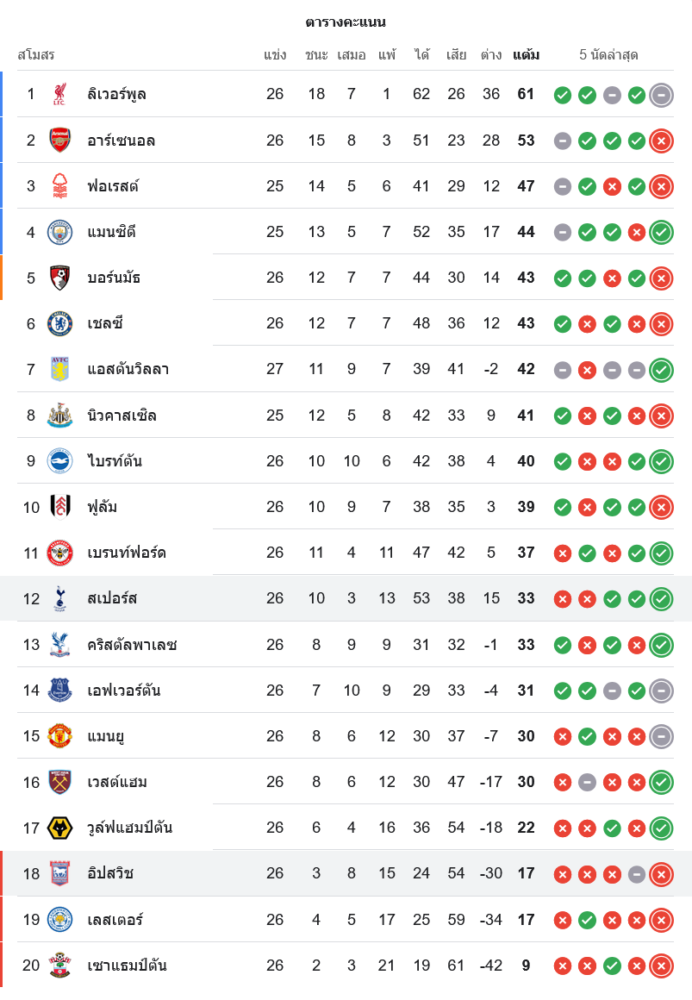Click the Arsenal club crest
The height and width of the screenshot is (1000, 692).
click(60, 141)
